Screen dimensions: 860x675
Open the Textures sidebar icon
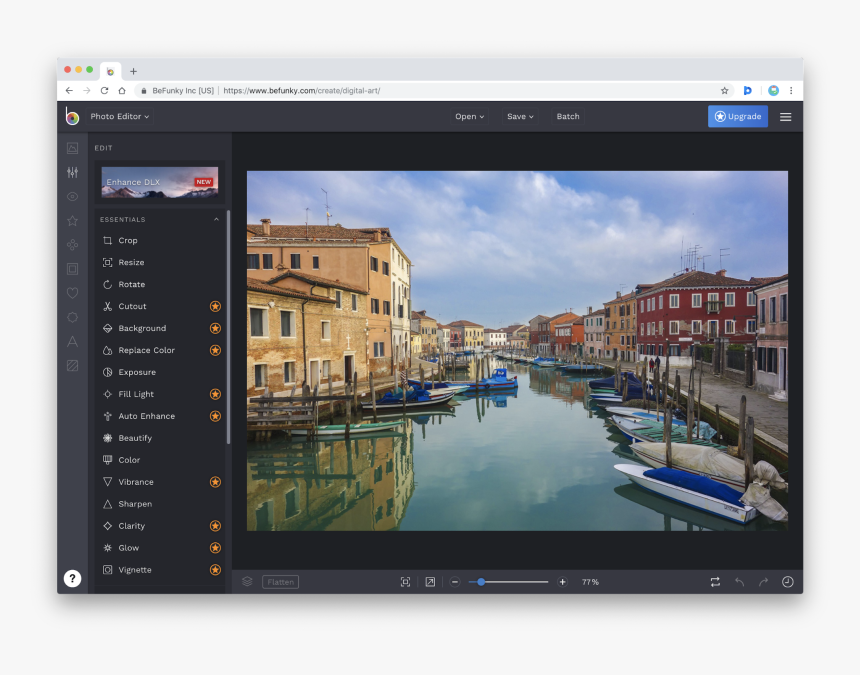[72, 366]
